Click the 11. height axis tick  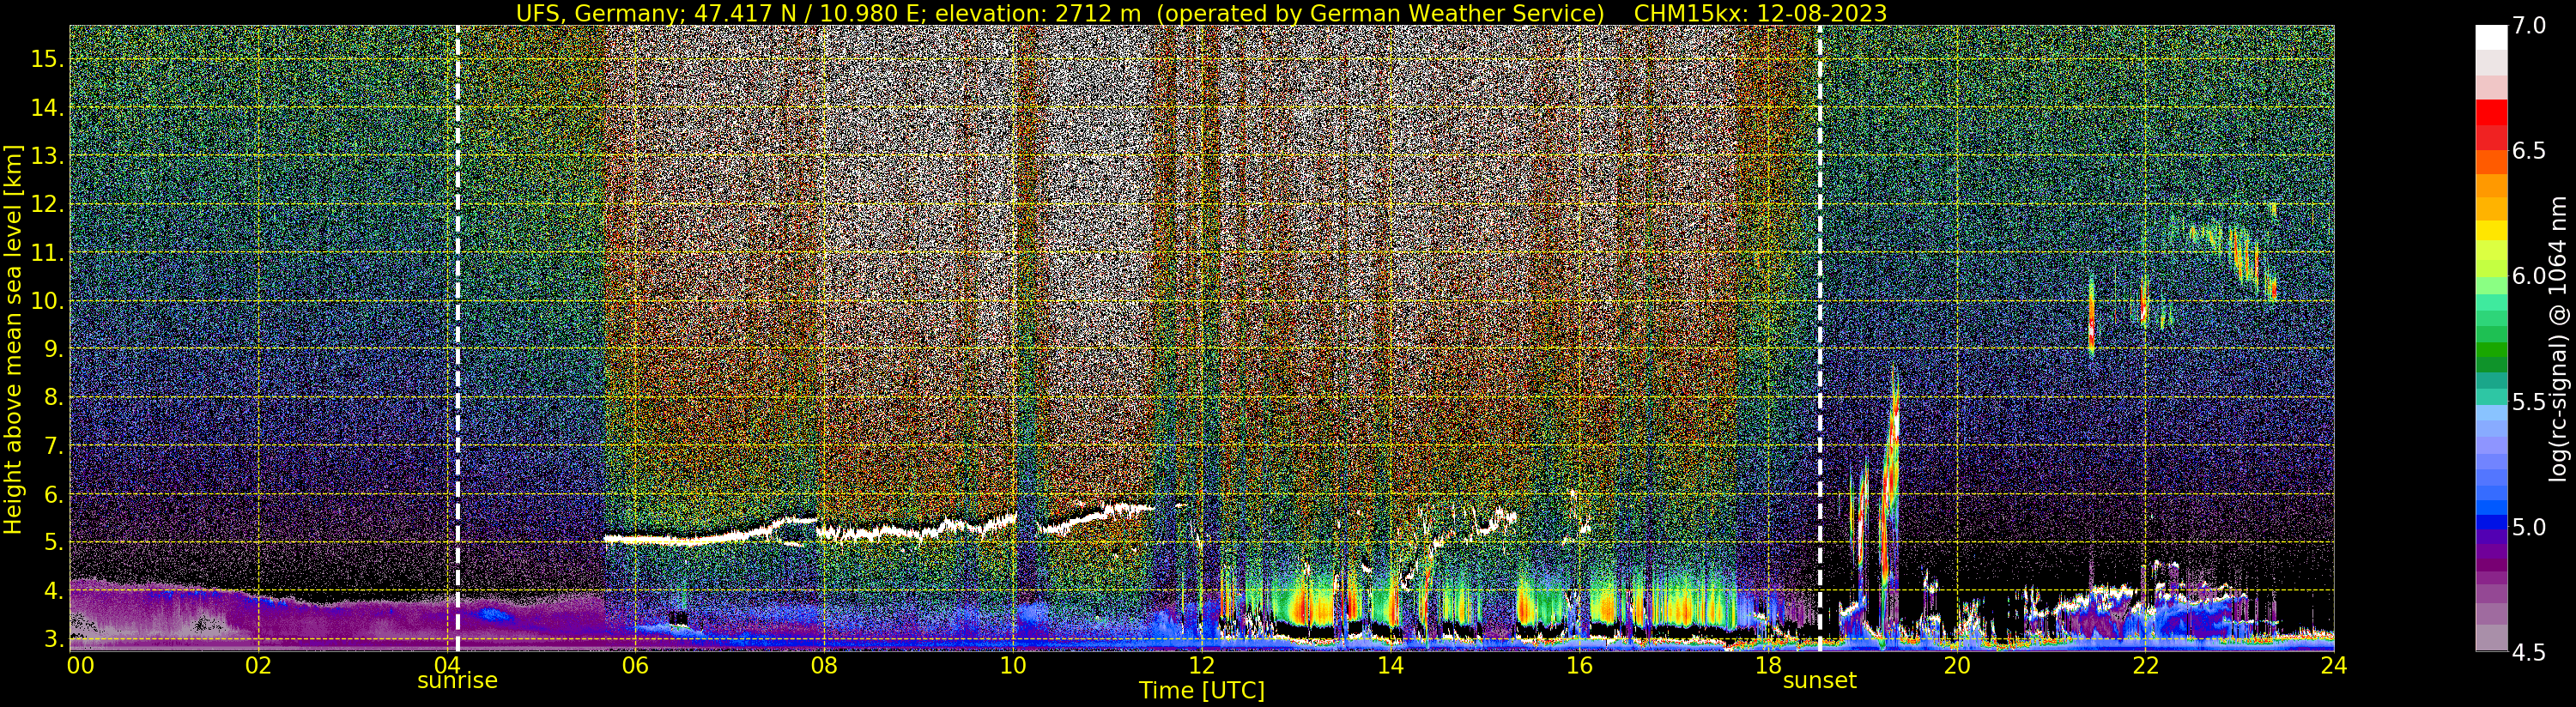pos(48,253)
